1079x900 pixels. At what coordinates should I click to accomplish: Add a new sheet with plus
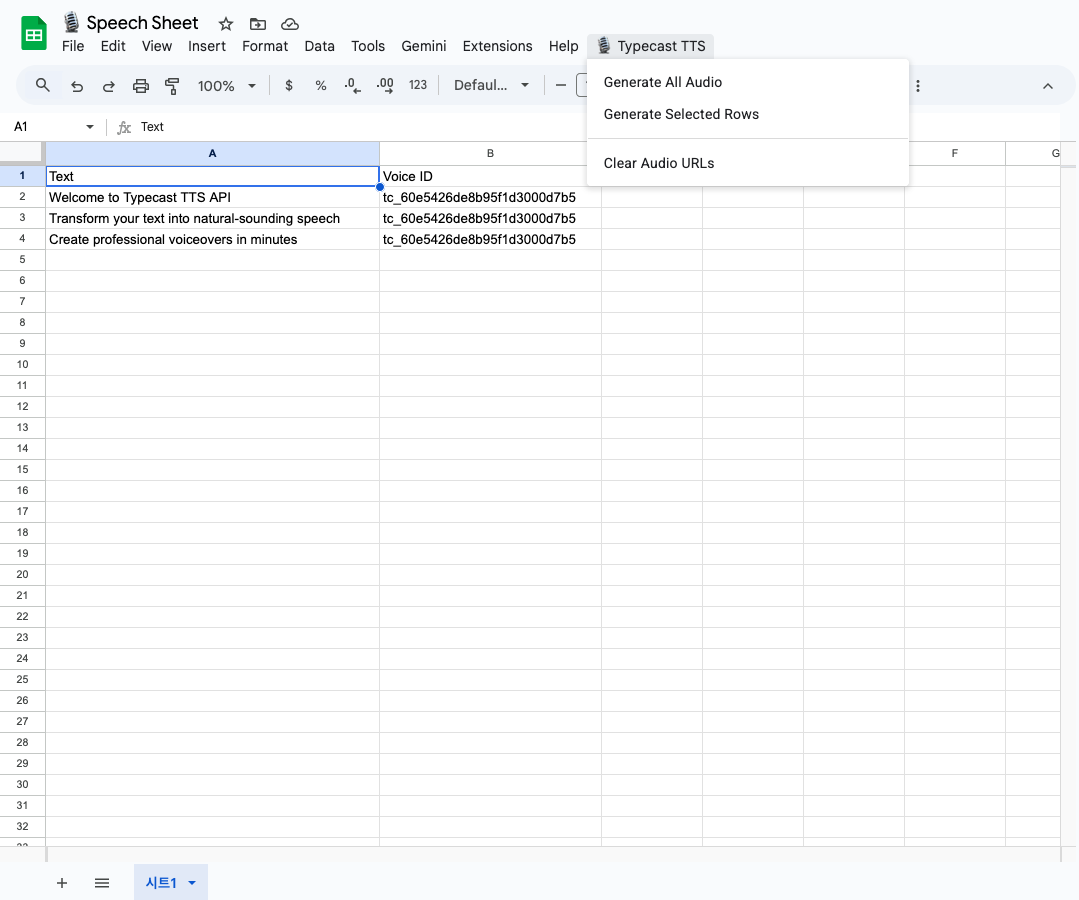pos(62,883)
